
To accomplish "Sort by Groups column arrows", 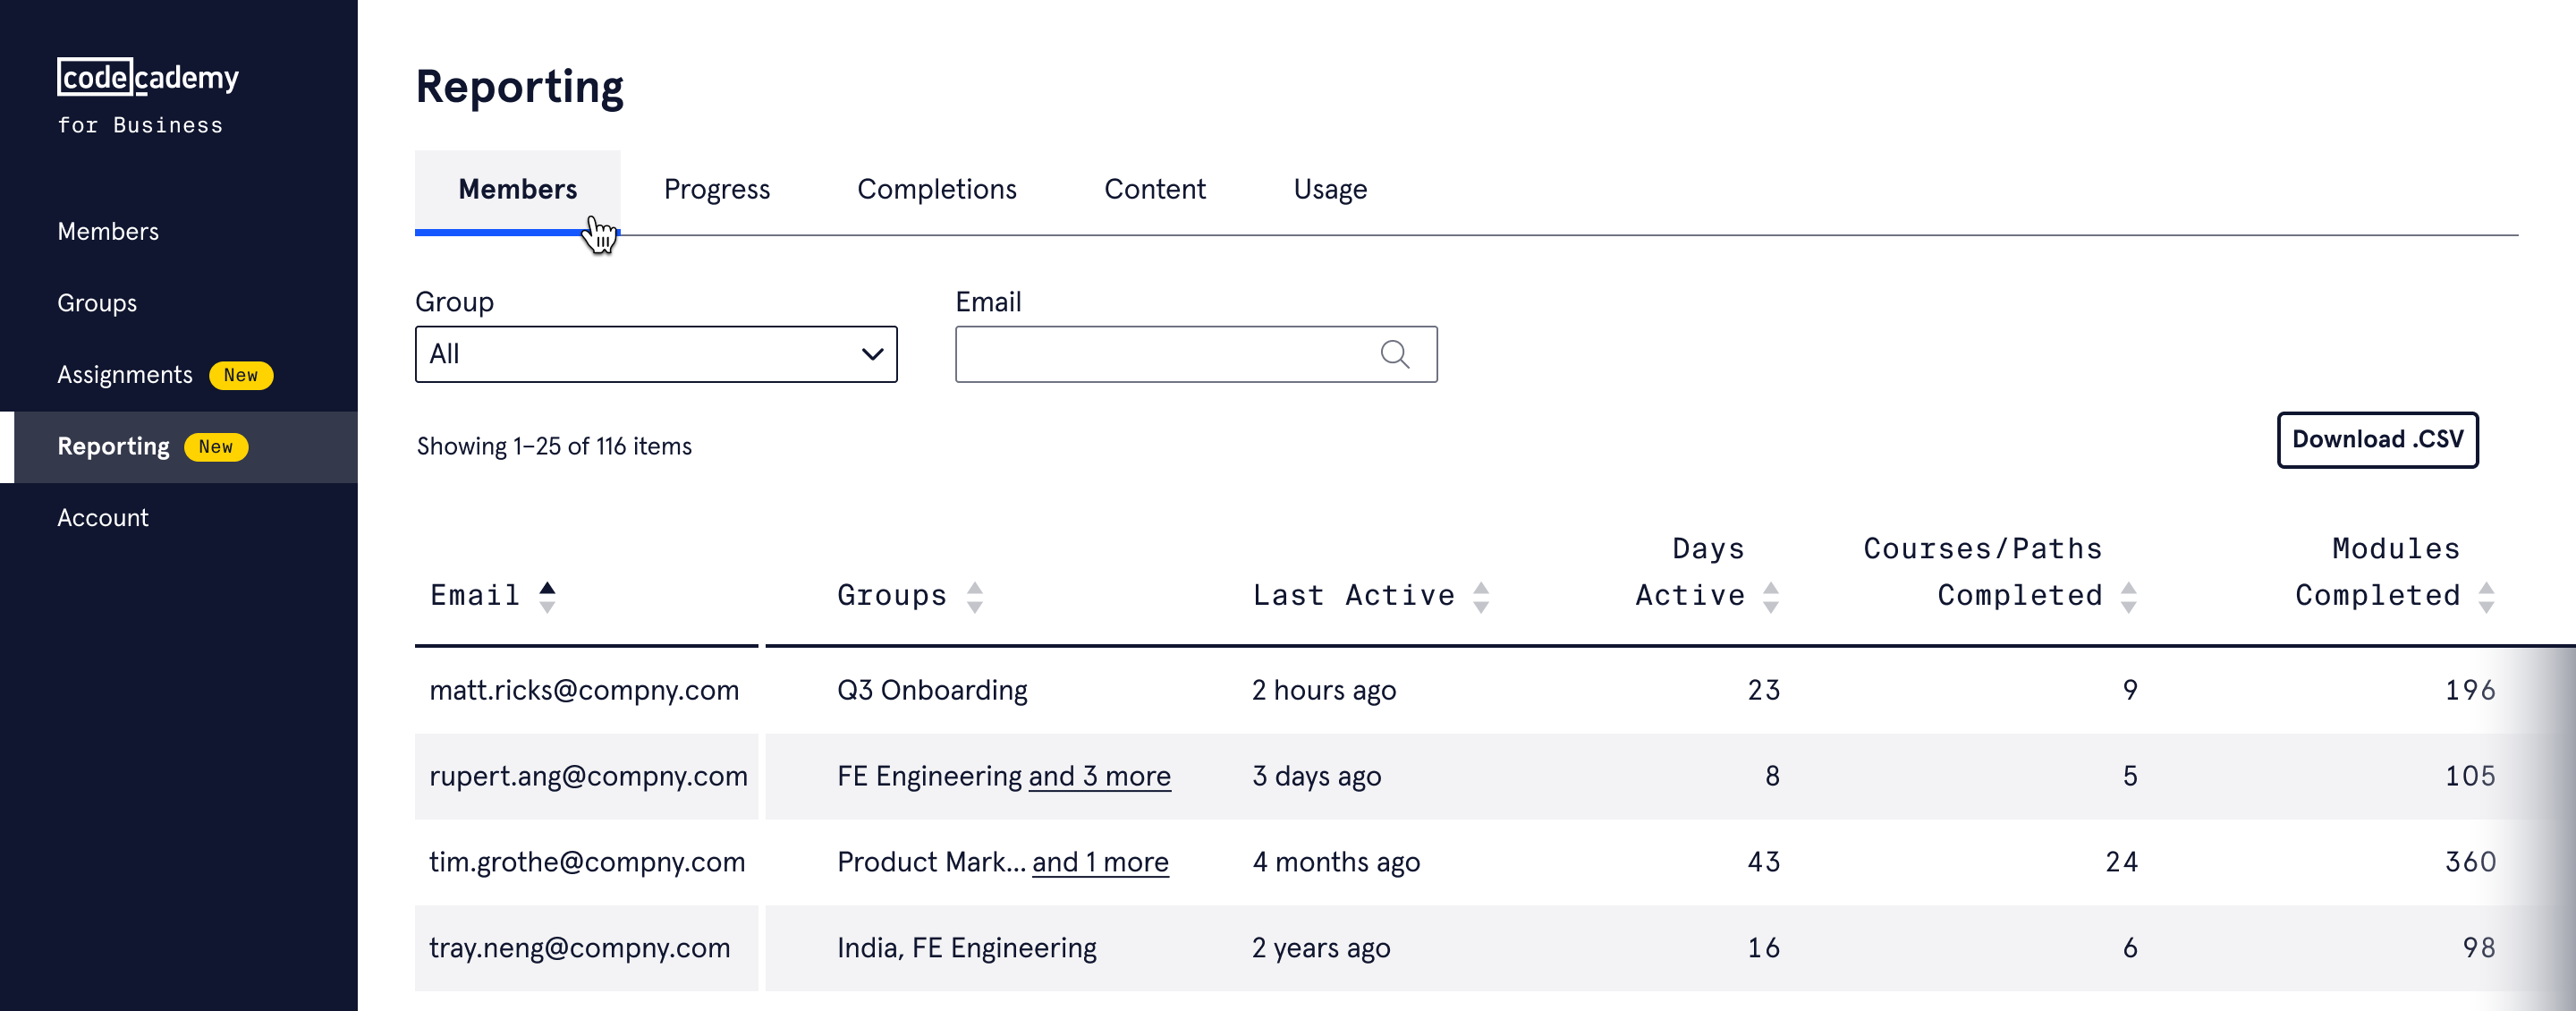I will click(x=974, y=597).
